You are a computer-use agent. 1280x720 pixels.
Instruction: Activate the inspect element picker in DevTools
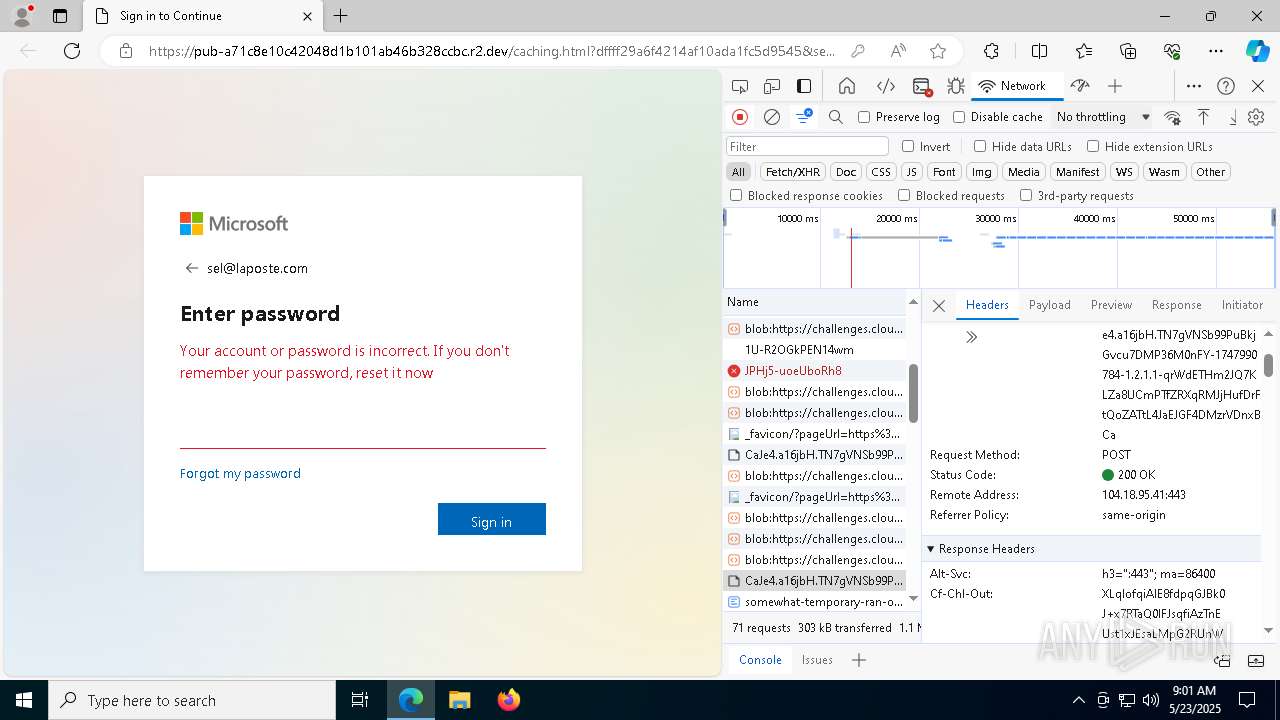coord(740,86)
